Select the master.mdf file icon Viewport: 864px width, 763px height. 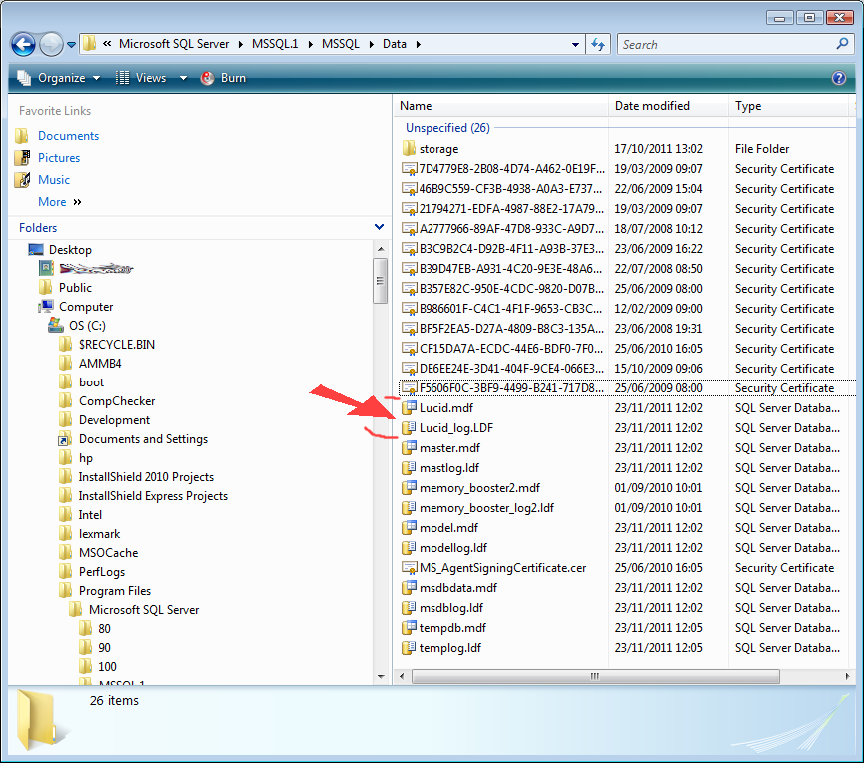click(x=409, y=447)
